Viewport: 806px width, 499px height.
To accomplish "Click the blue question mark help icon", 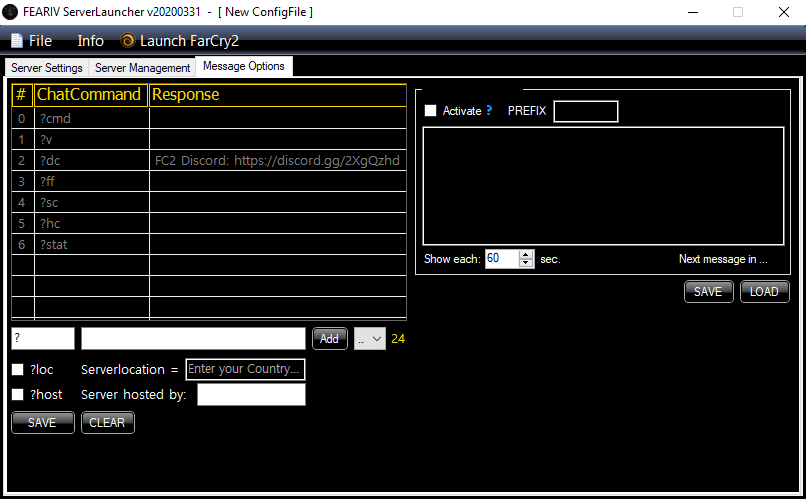I will (x=489, y=111).
